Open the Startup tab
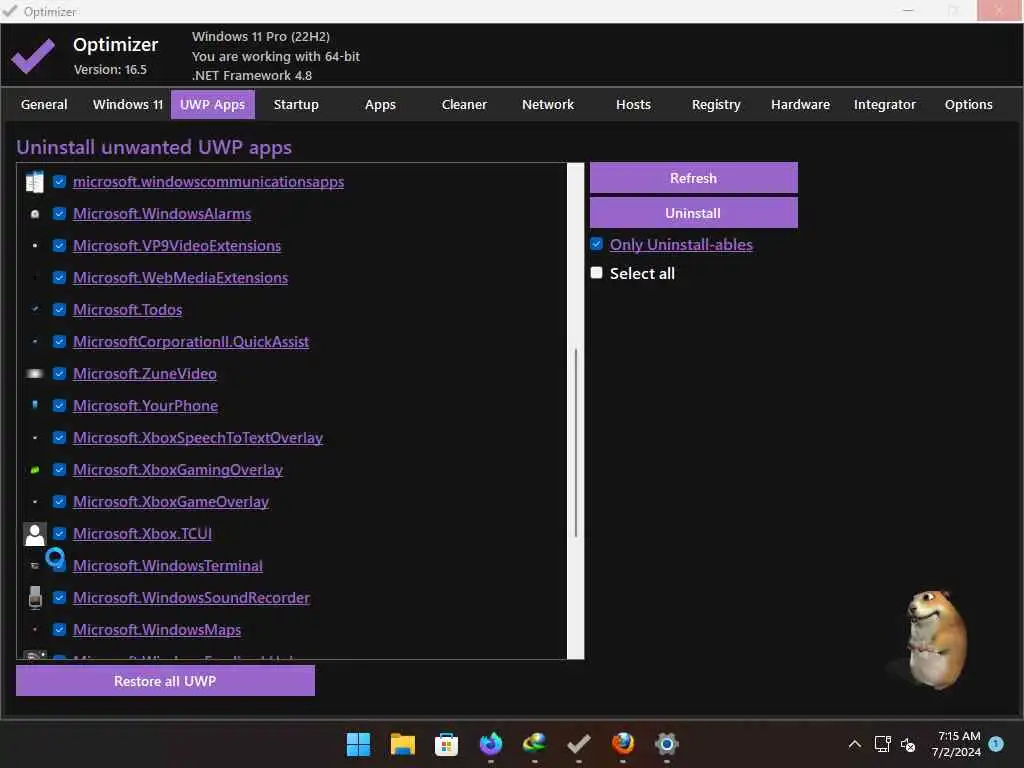The width and height of the screenshot is (1024, 768). (x=296, y=104)
